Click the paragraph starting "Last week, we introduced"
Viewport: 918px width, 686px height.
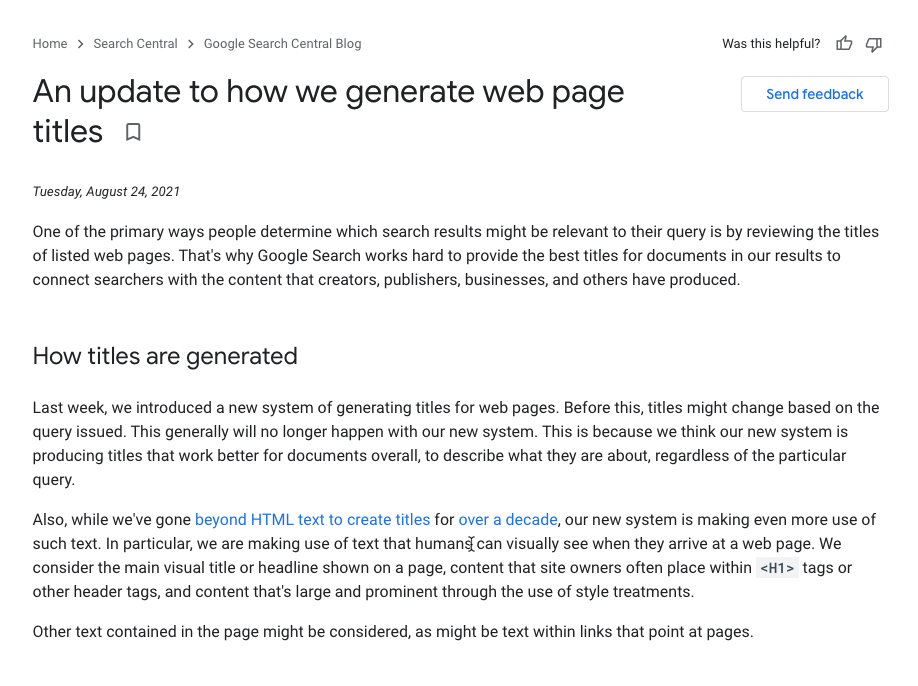click(455, 444)
